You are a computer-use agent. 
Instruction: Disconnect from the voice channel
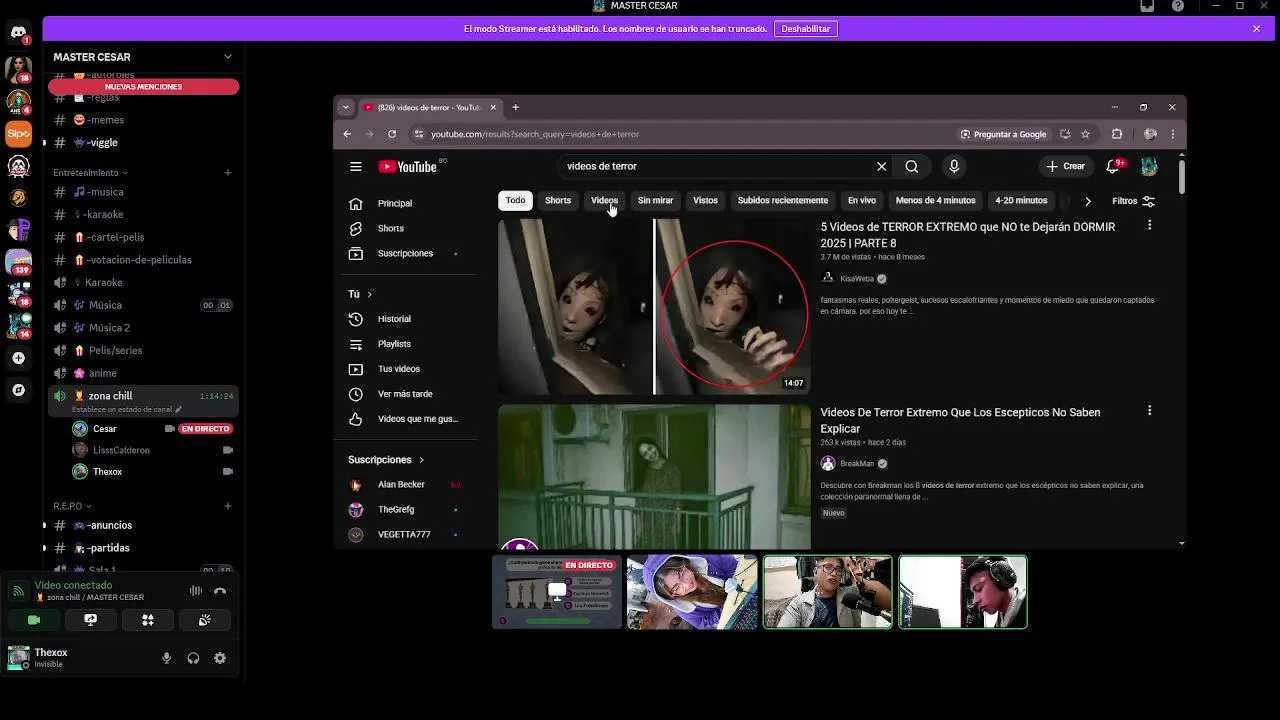[x=220, y=591]
